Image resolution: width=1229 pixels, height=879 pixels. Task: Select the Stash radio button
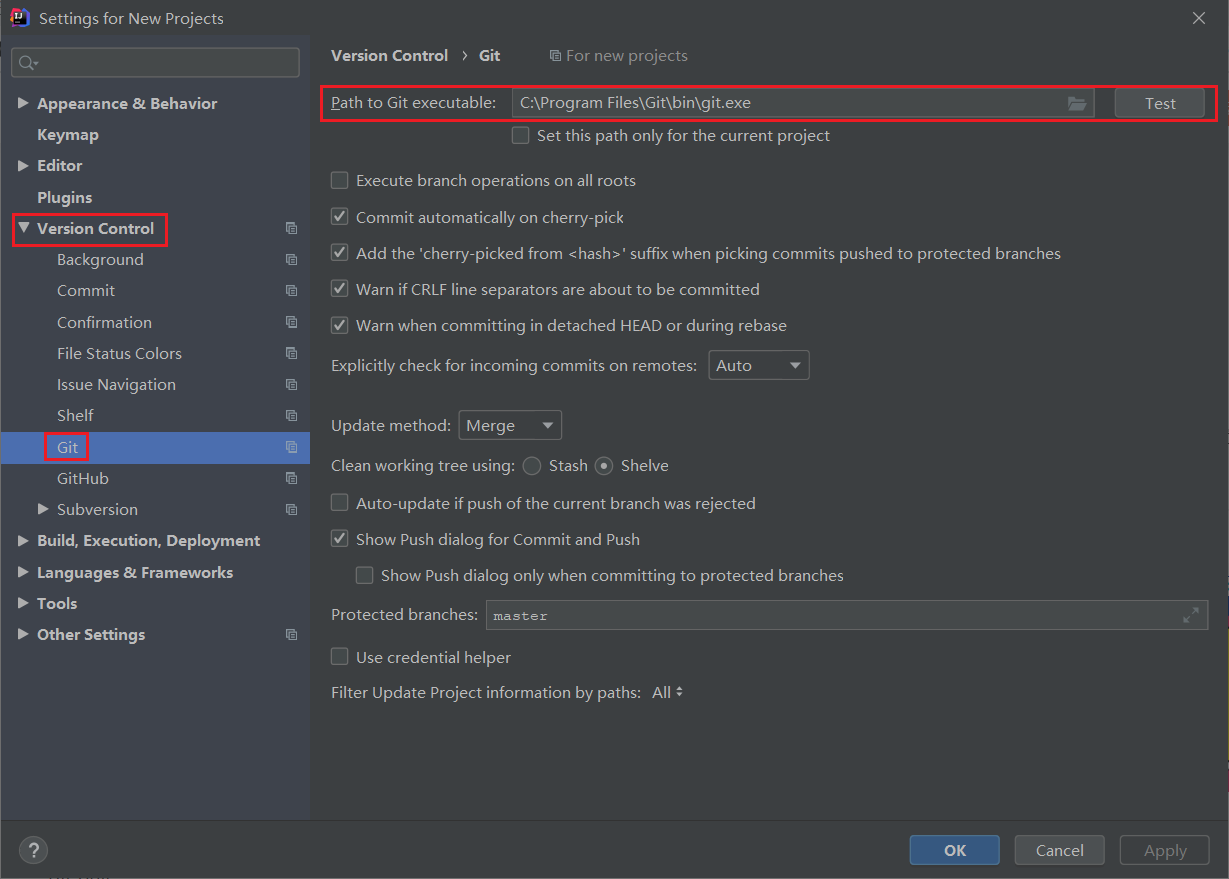point(532,465)
